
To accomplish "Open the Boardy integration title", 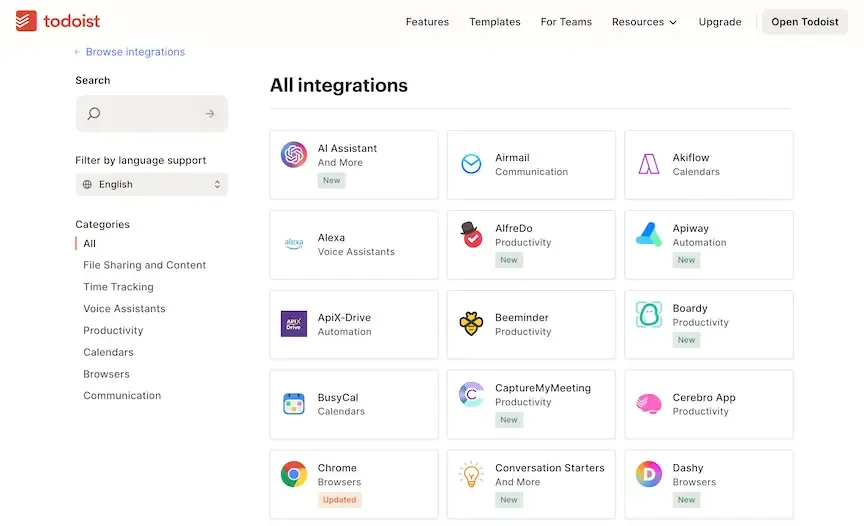I will (690, 308).
